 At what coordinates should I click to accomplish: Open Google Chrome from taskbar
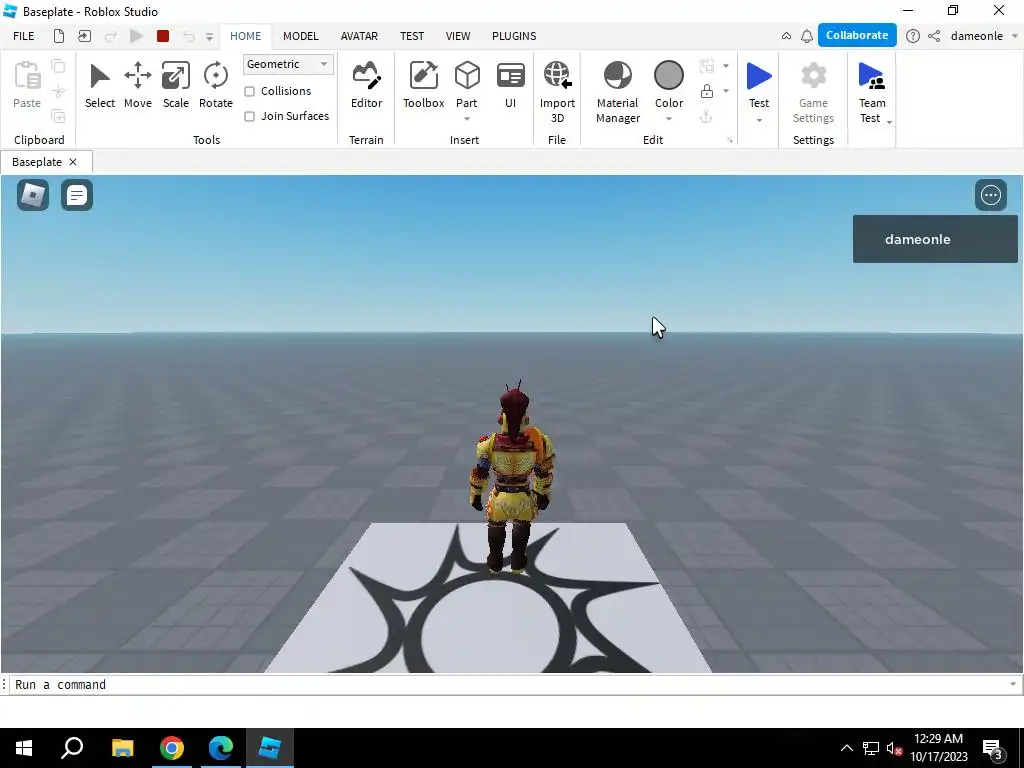(x=172, y=748)
